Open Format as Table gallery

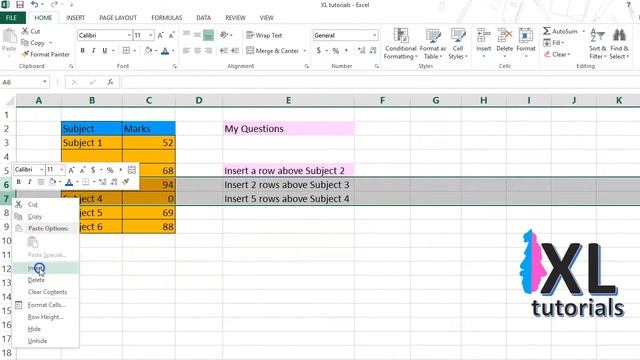pyautogui.click(x=433, y=44)
